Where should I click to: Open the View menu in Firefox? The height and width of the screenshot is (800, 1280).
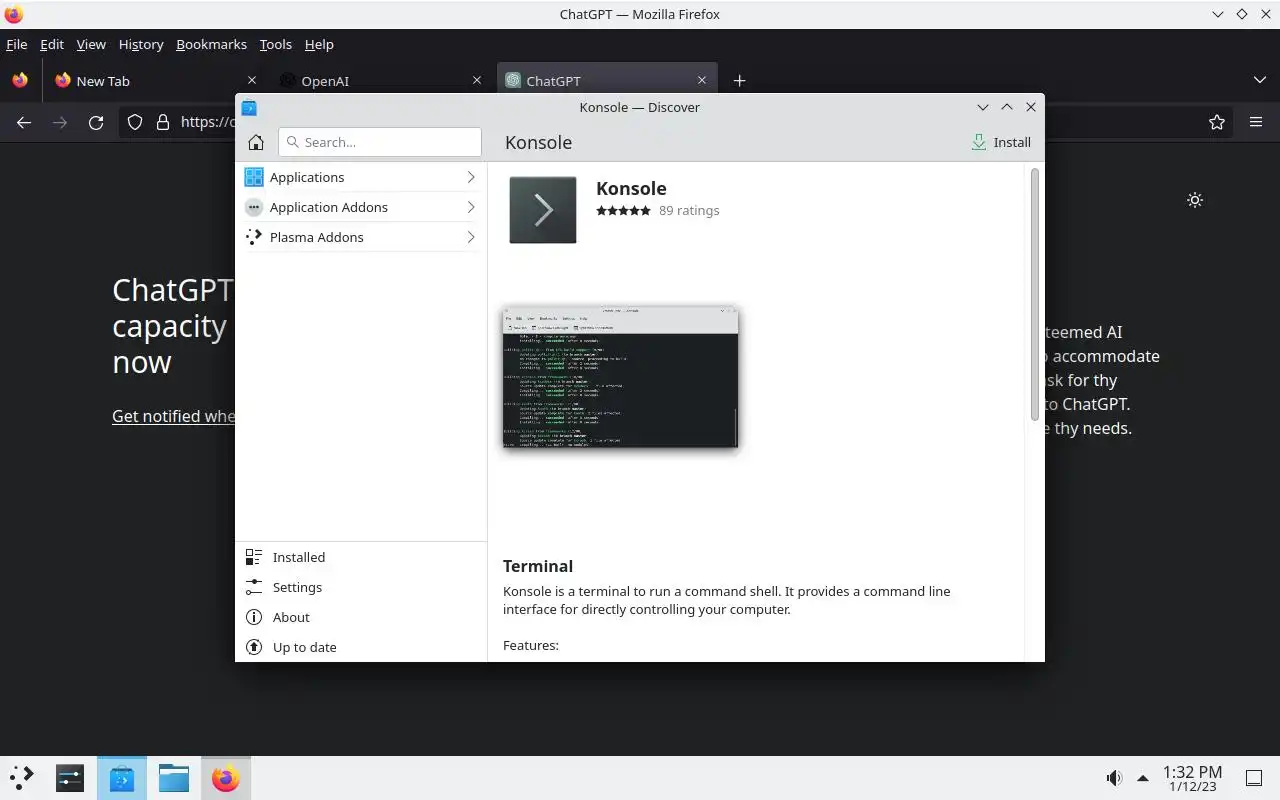tap(91, 44)
